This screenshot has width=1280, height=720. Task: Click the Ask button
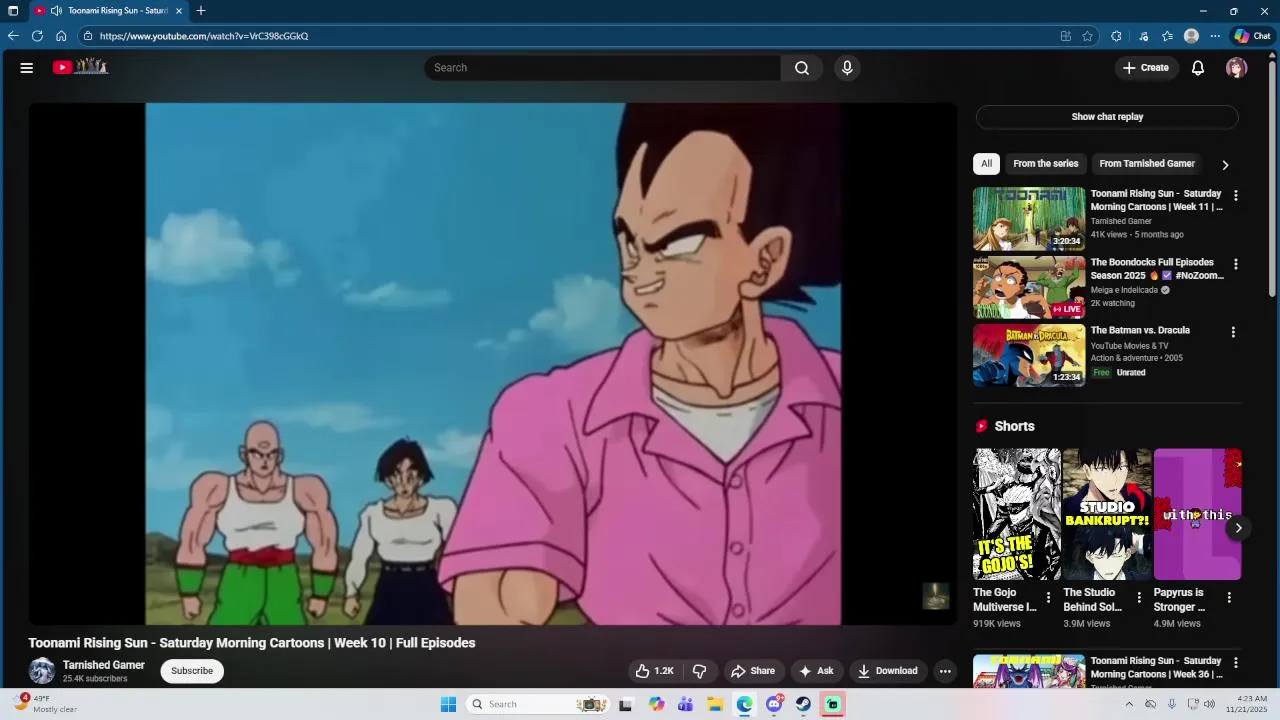817,671
